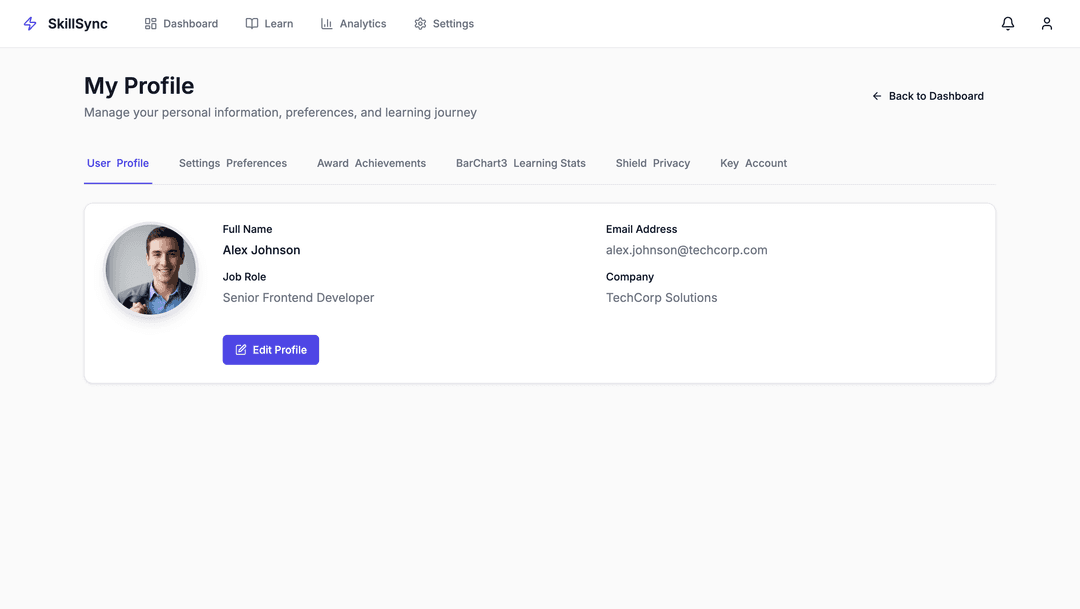Click the Back to Dashboard arrow link
This screenshot has height=609, width=1080.
[928, 96]
